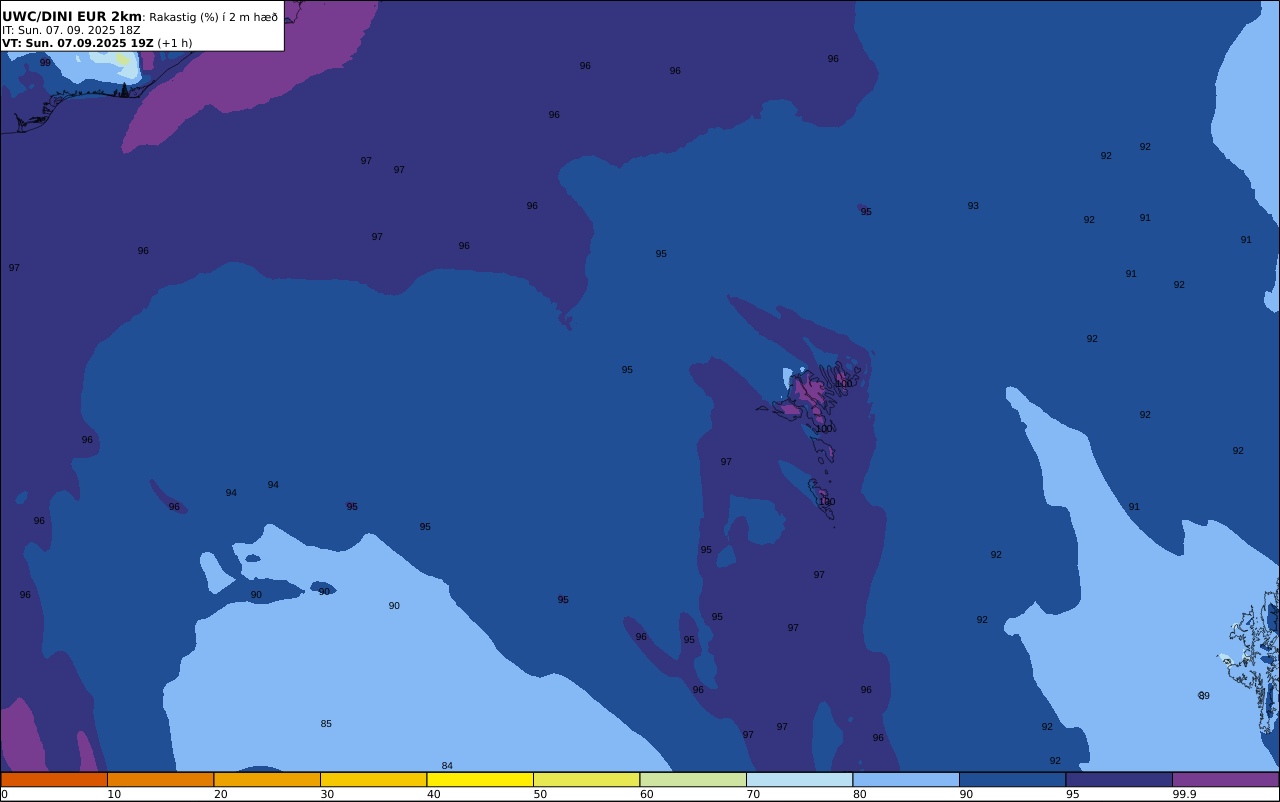Click the "30" tick label on the color bar
Screen dimensions: 1280x802
(327, 794)
